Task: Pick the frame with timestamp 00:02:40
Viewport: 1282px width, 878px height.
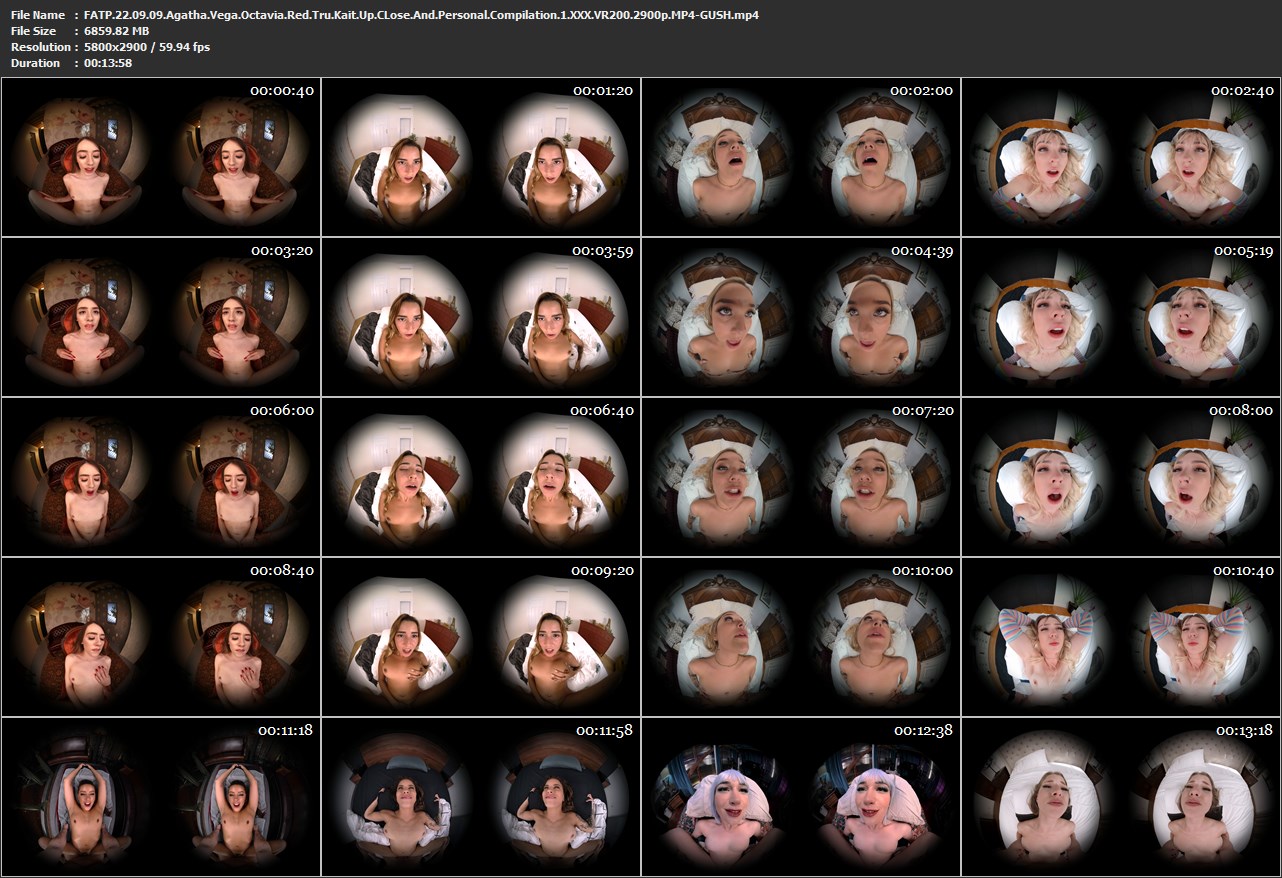Action: click(x=1120, y=157)
